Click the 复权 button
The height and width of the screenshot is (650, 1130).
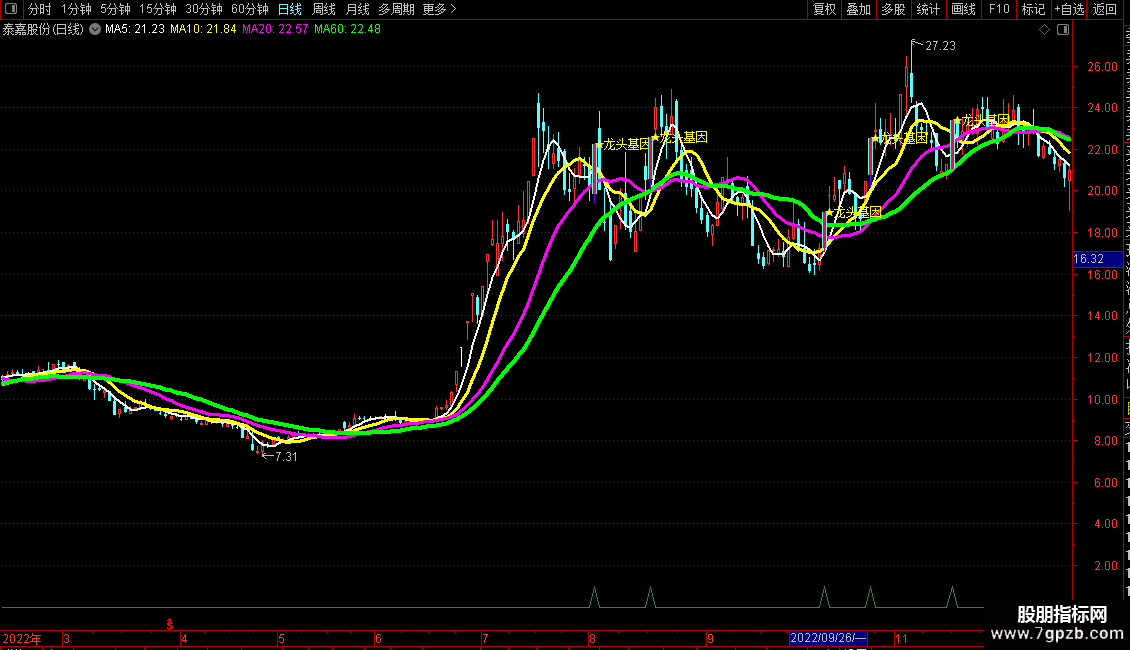pyautogui.click(x=824, y=9)
